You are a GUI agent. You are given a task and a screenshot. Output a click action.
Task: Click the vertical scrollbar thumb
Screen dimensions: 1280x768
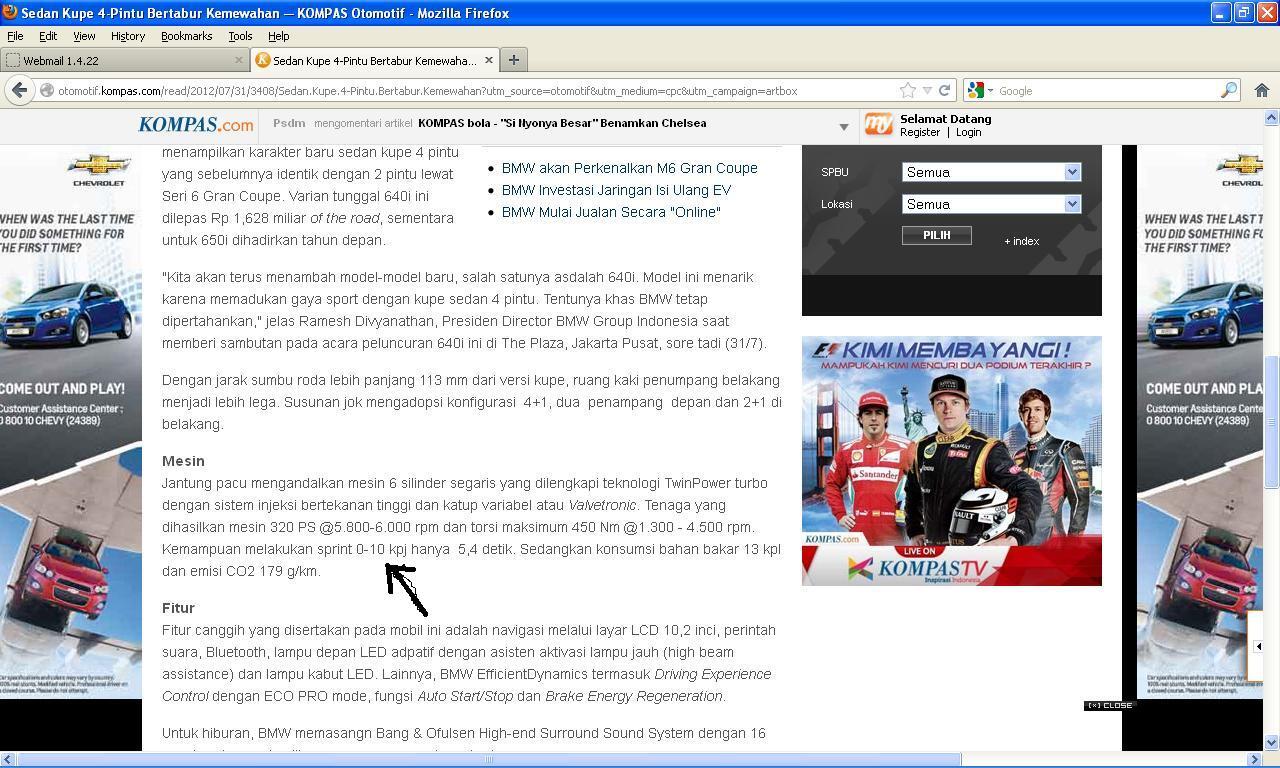[x=1272, y=420]
